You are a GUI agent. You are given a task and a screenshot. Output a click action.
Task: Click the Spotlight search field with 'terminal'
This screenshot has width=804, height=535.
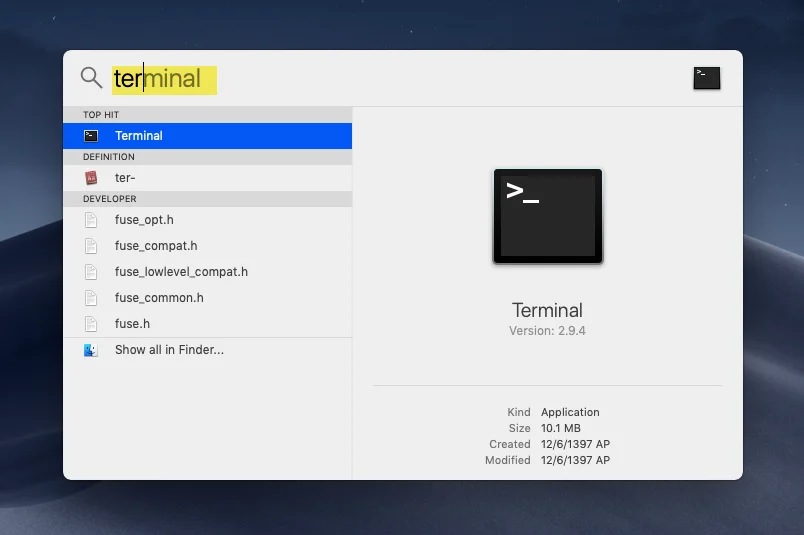[164, 80]
